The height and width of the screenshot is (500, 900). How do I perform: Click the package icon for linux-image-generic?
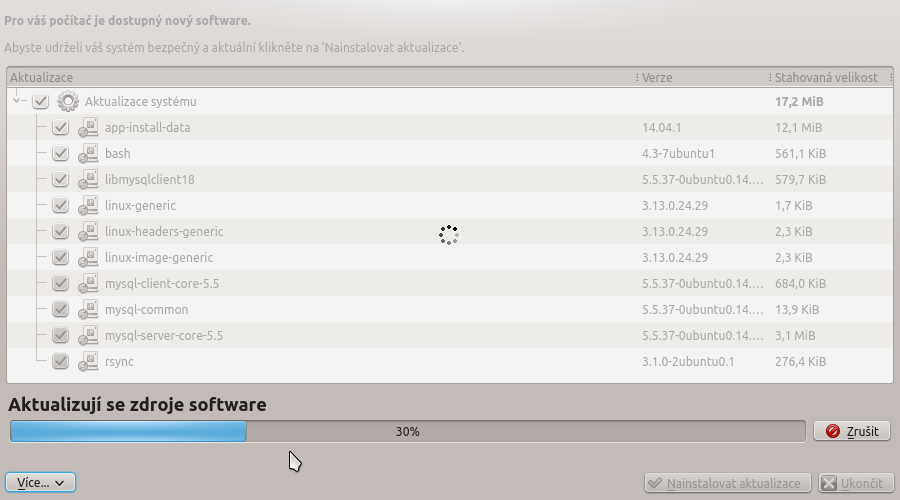[88, 257]
